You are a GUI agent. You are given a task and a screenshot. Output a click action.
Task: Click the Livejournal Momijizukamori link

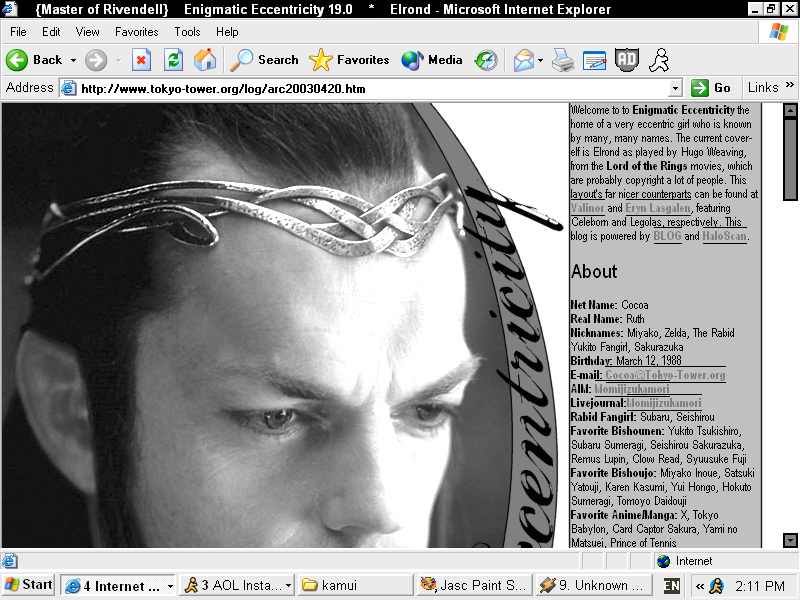(664, 403)
